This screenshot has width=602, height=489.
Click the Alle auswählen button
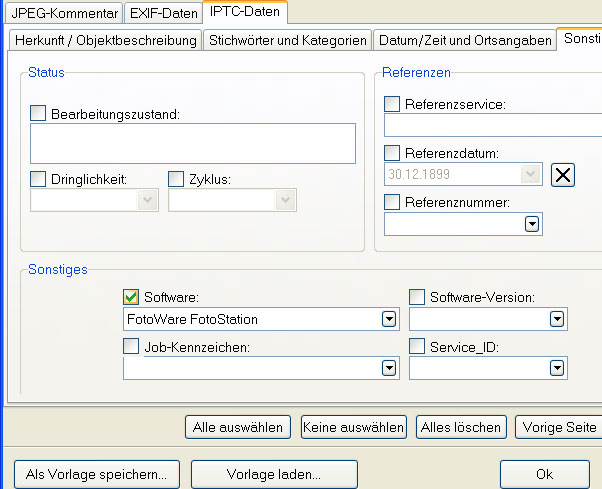click(x=239, y=427)
